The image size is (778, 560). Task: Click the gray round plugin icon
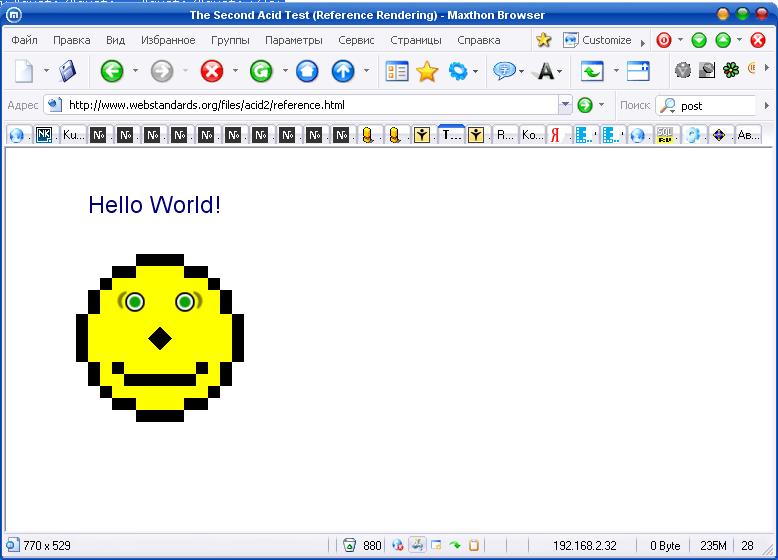point(683,70)
